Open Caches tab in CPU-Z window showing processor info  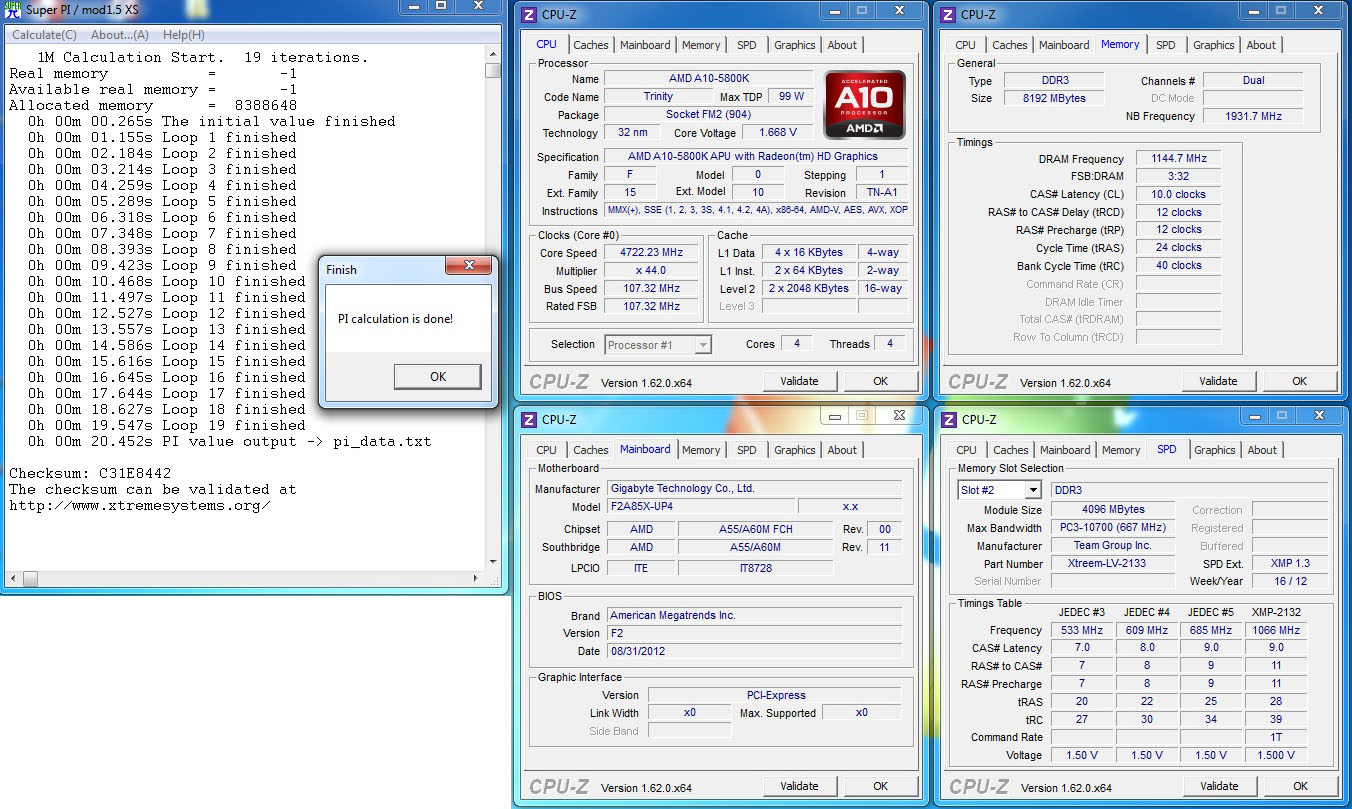click(x=591, y=45)
